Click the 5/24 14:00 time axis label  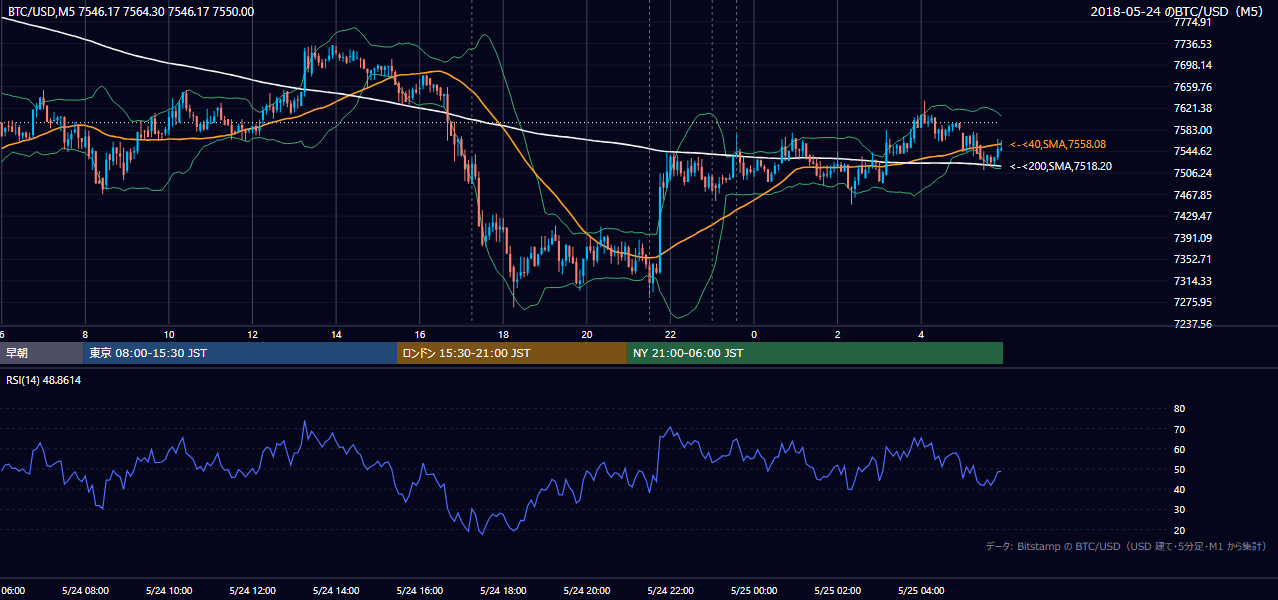pyautogui.click(x=336, y=590)
